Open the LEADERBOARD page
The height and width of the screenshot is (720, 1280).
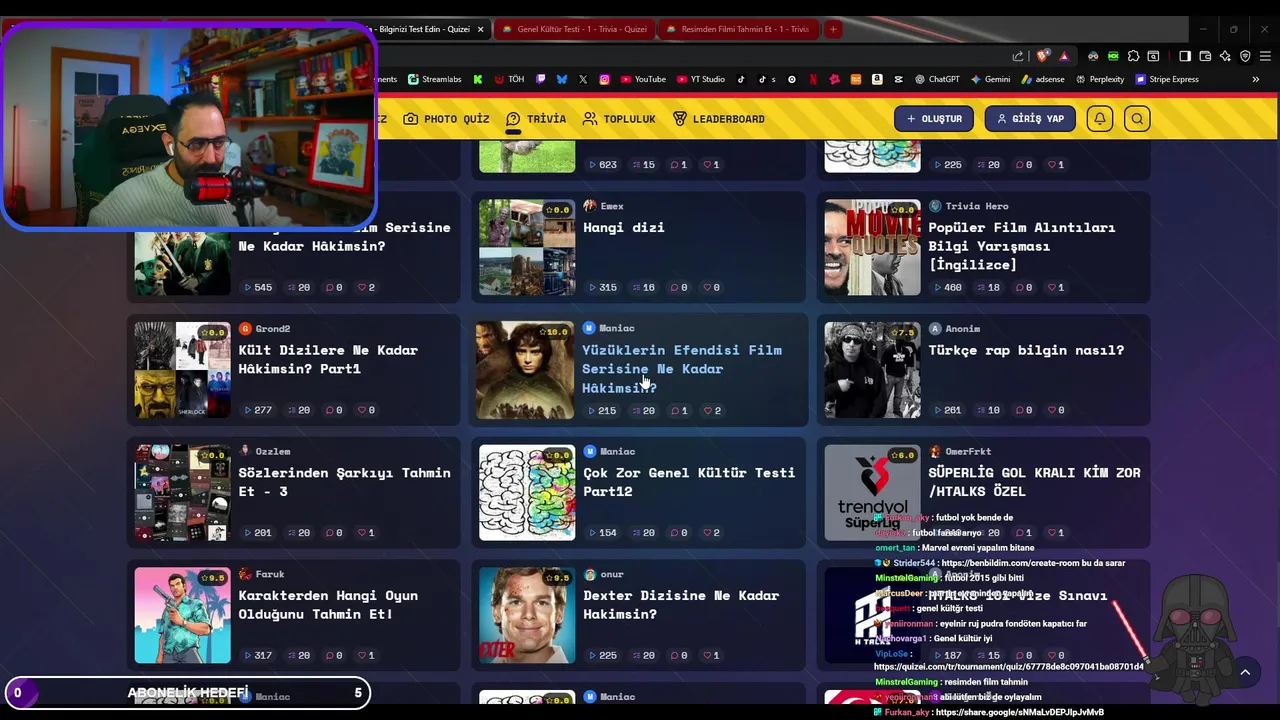coord(719,119)
